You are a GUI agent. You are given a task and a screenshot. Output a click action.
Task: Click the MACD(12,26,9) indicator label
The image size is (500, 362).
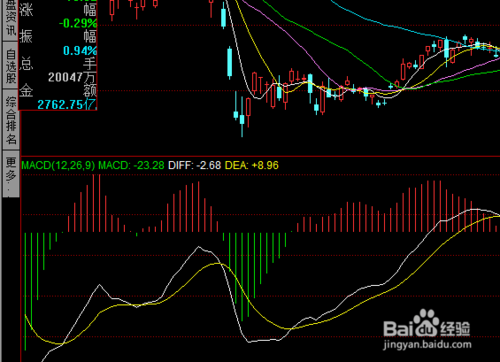pyautogui.click(x=58, y=165)
